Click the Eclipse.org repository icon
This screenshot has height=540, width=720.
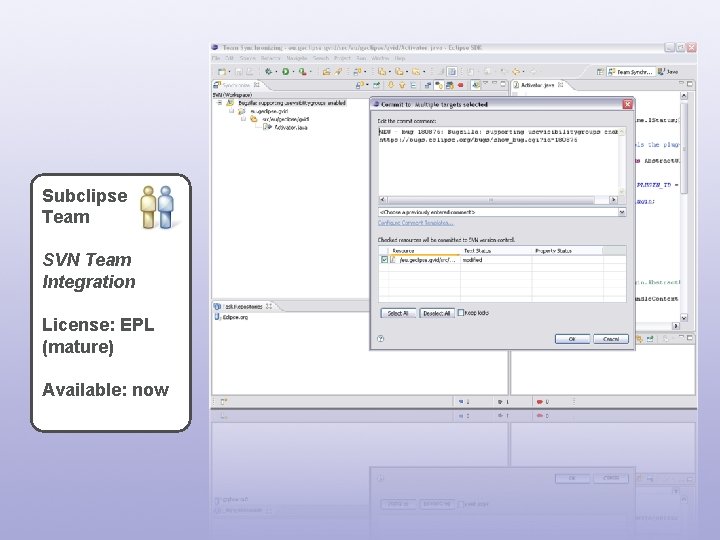(x=218, y=317)
